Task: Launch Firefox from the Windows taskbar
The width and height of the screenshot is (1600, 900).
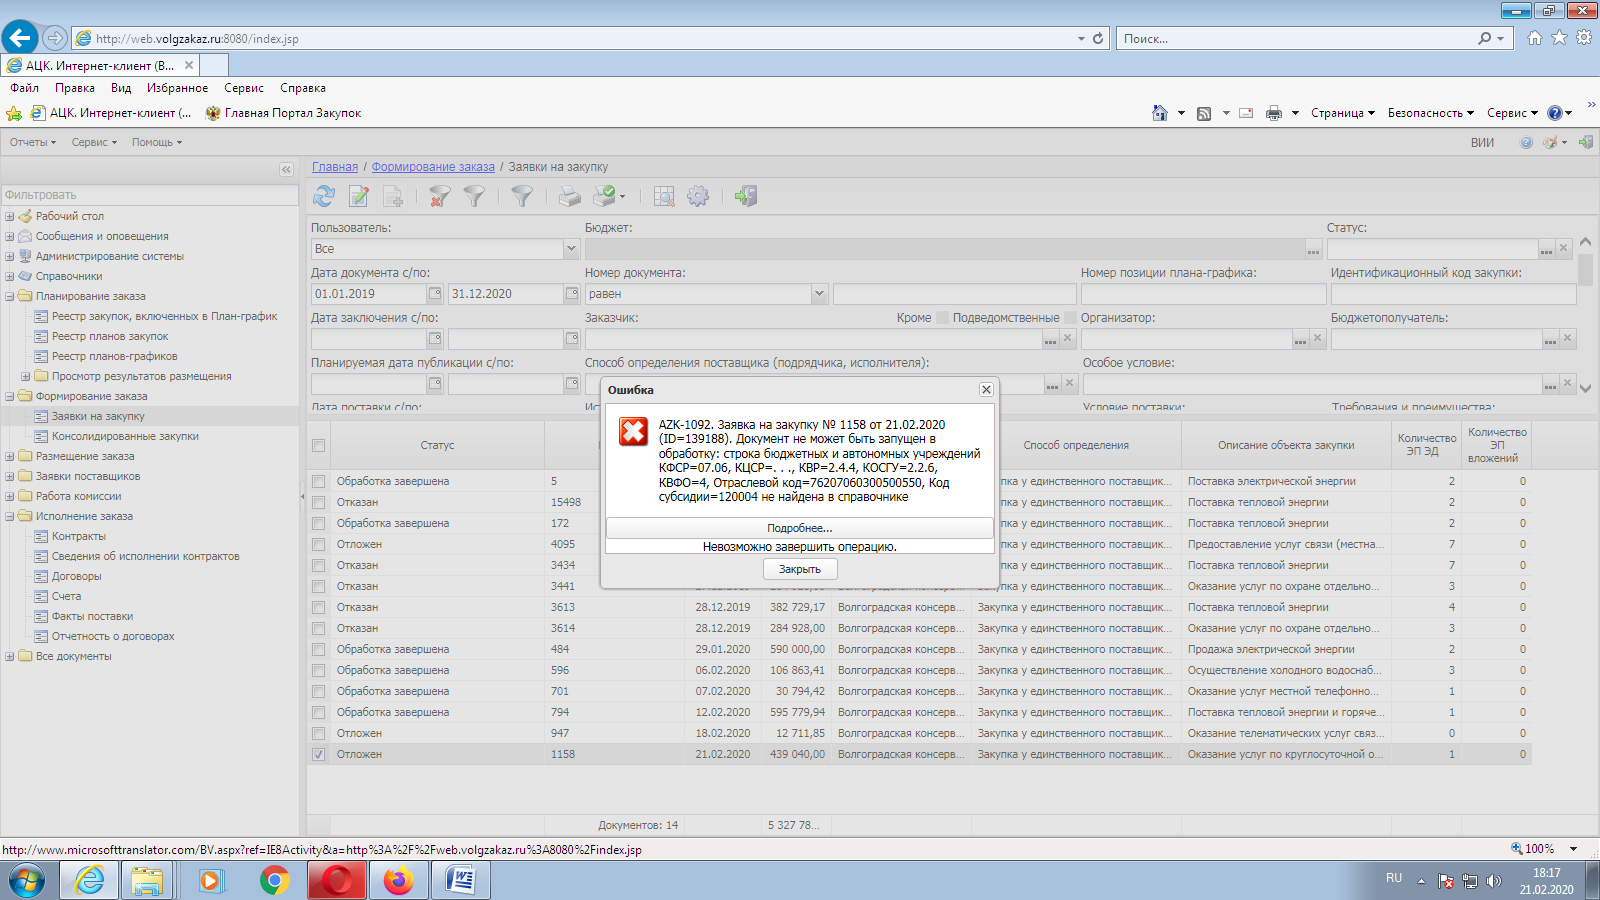Action: pyautogui.click(x=398, y=881)
